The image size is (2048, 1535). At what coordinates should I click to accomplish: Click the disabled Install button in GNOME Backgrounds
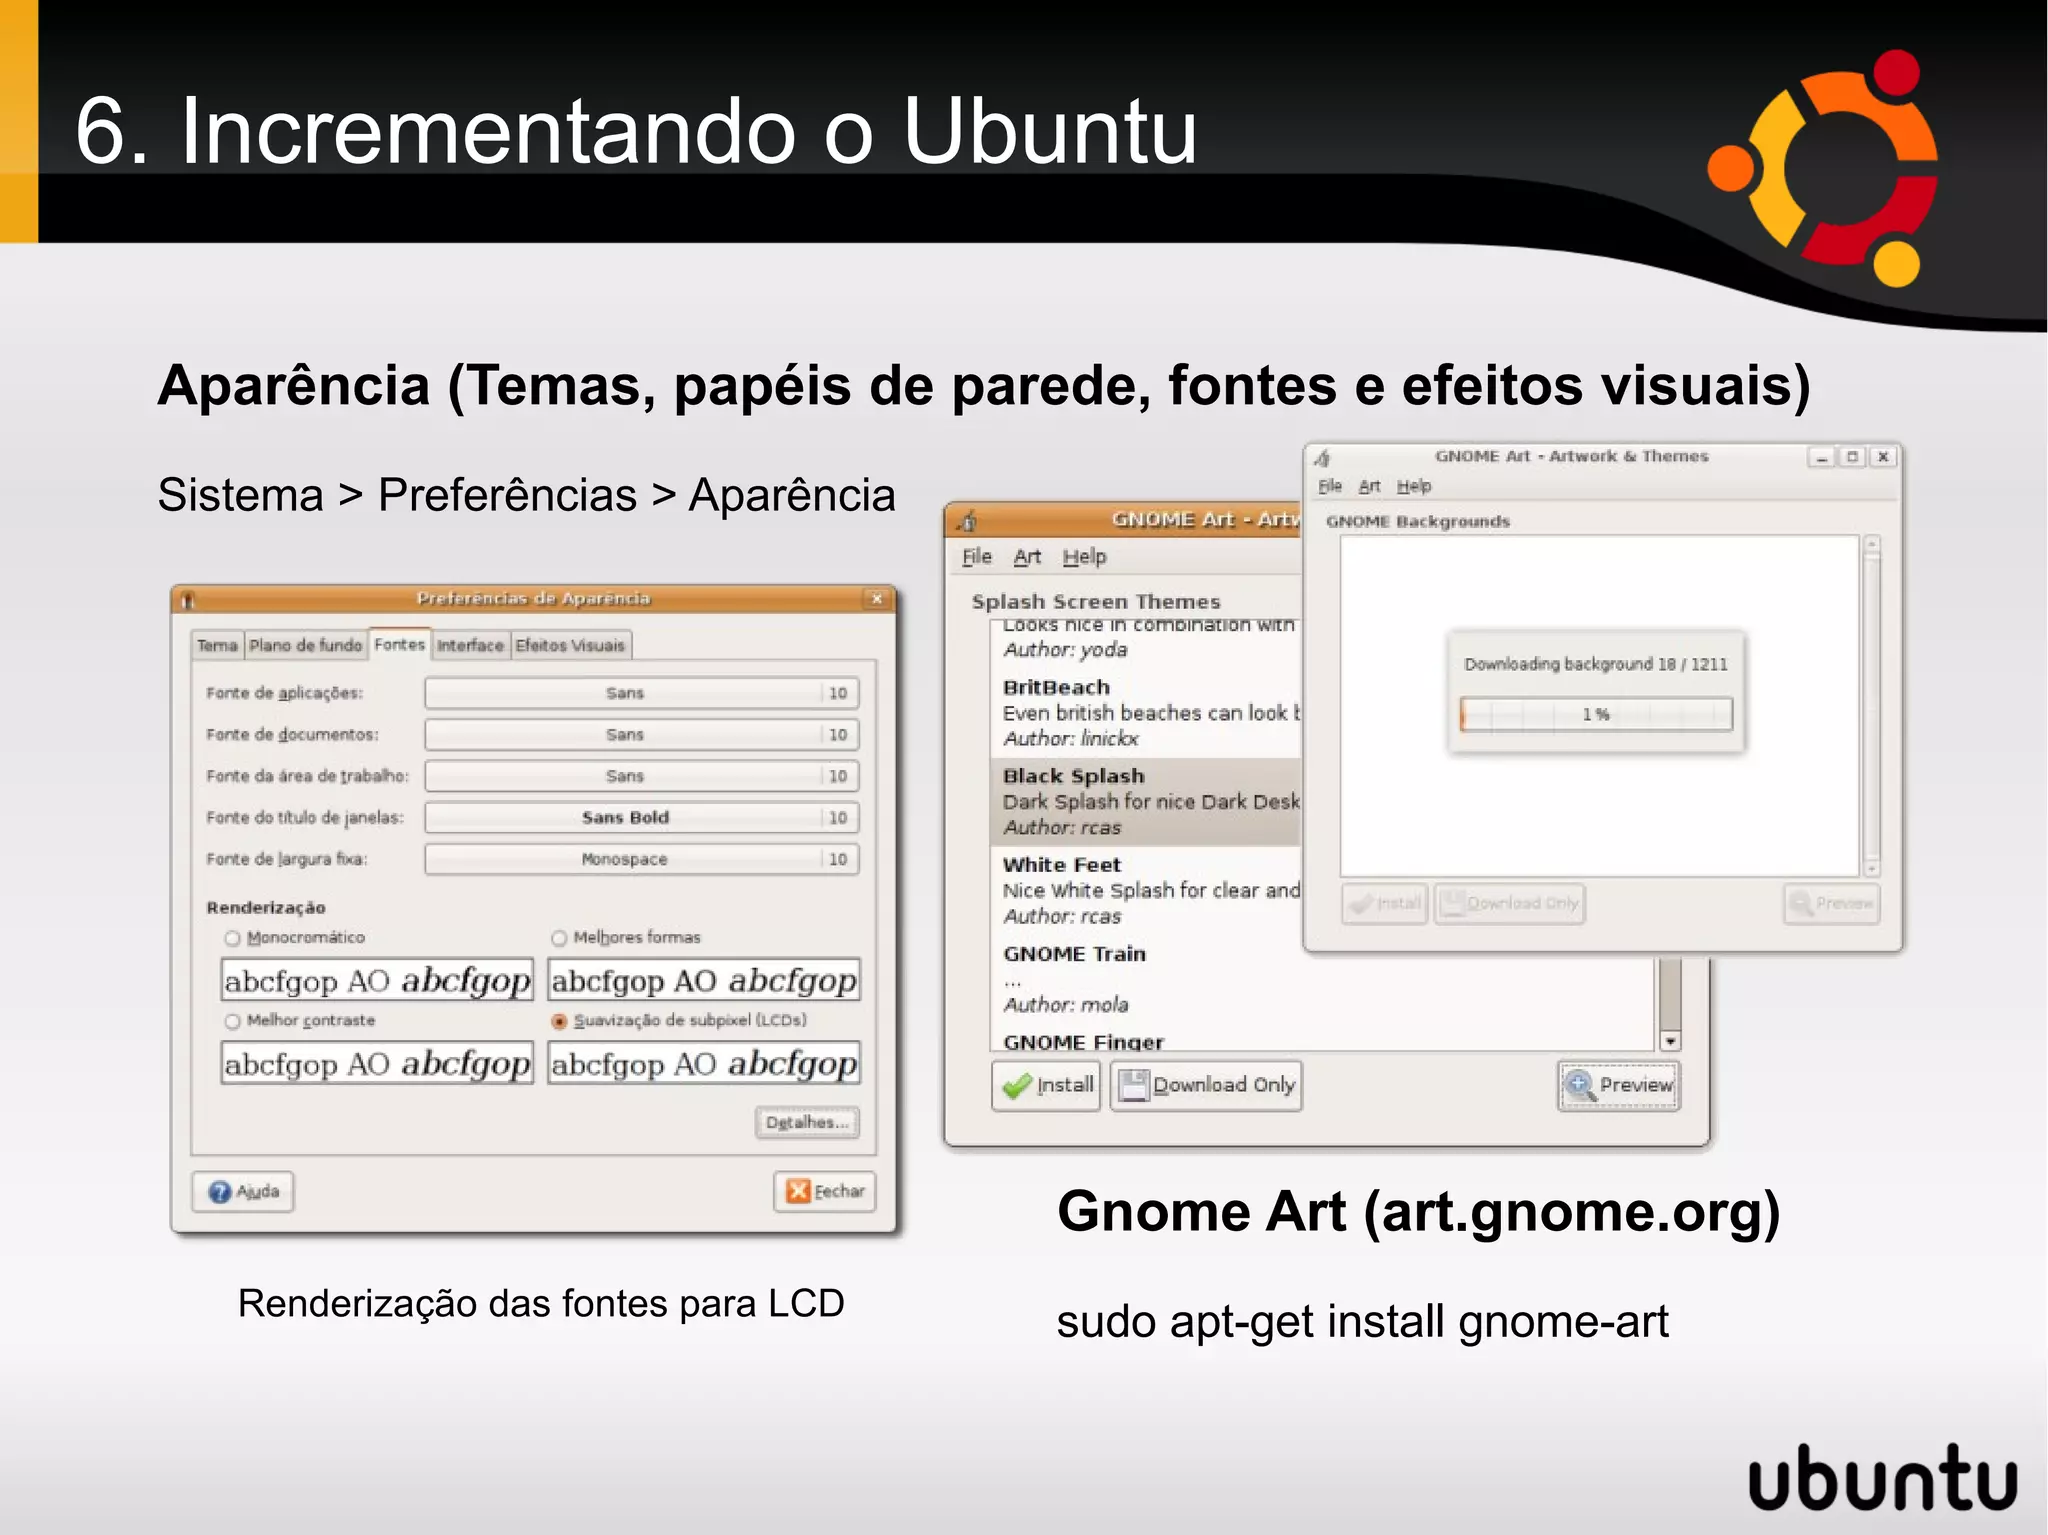(x=1384, y=904)
